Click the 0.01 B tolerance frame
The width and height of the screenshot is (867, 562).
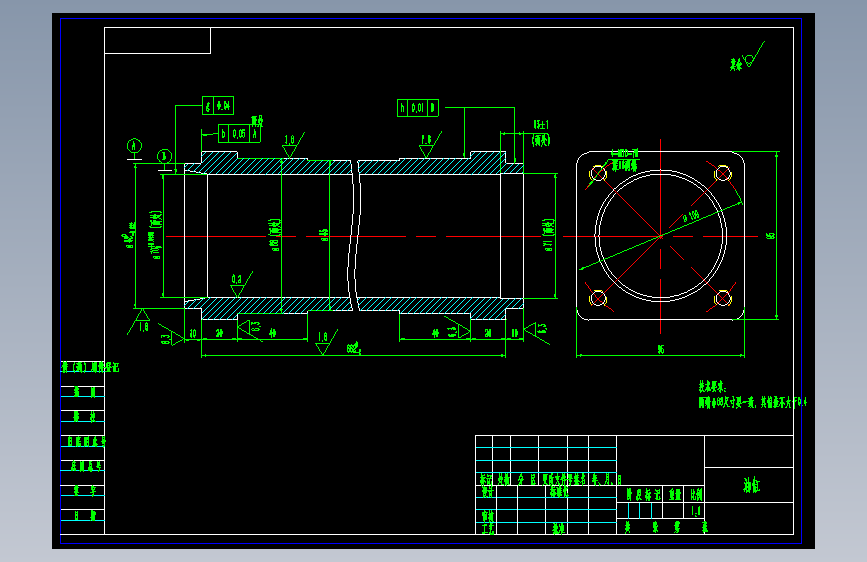[417, 108]
